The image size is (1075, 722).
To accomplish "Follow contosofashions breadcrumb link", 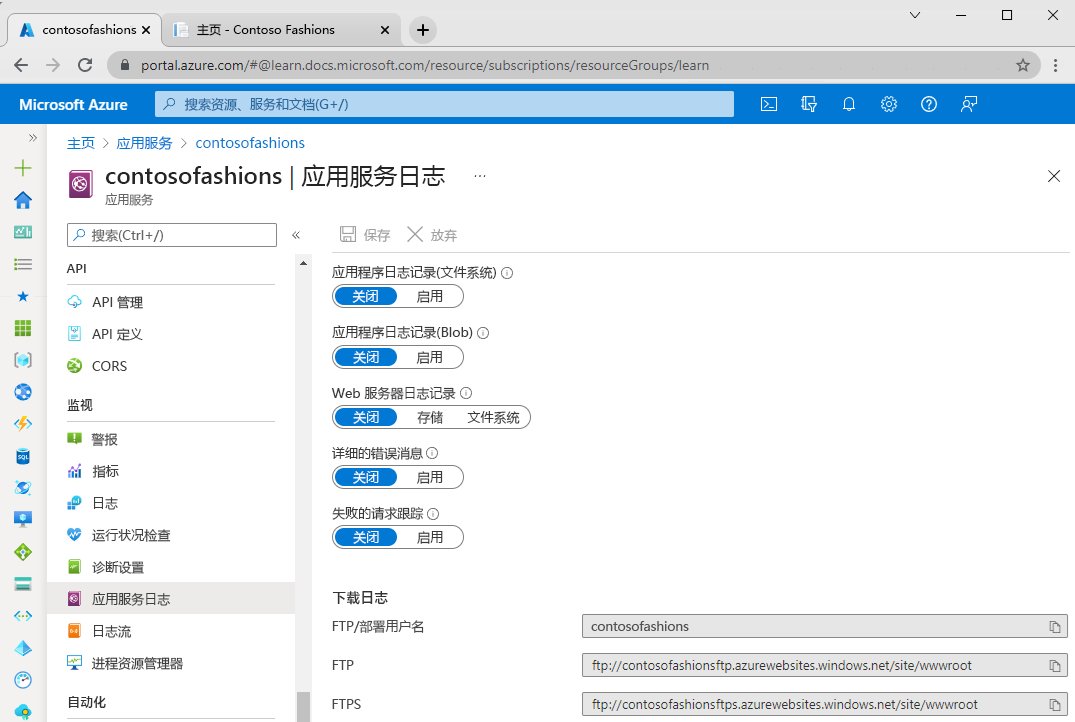I will pos(250,143).
